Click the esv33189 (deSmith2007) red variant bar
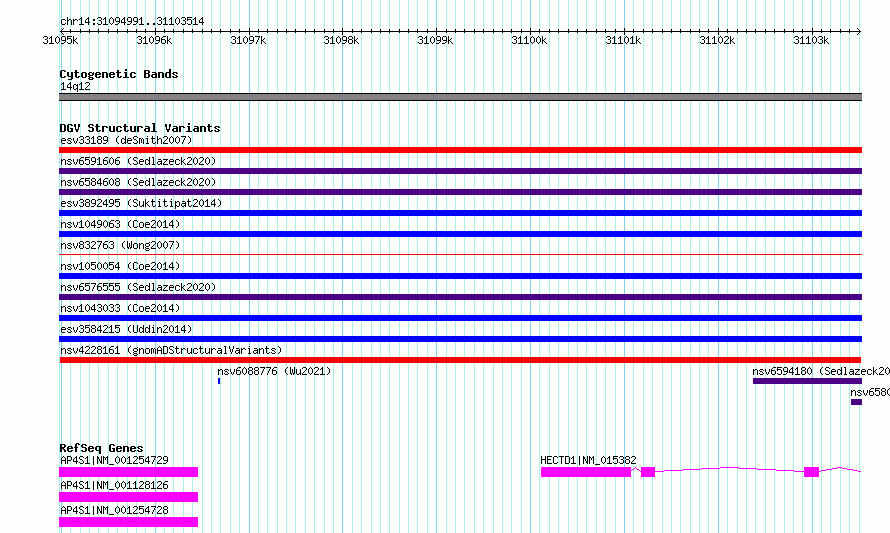This screenshot has width=890, height=533. click(x=460, y=150)
